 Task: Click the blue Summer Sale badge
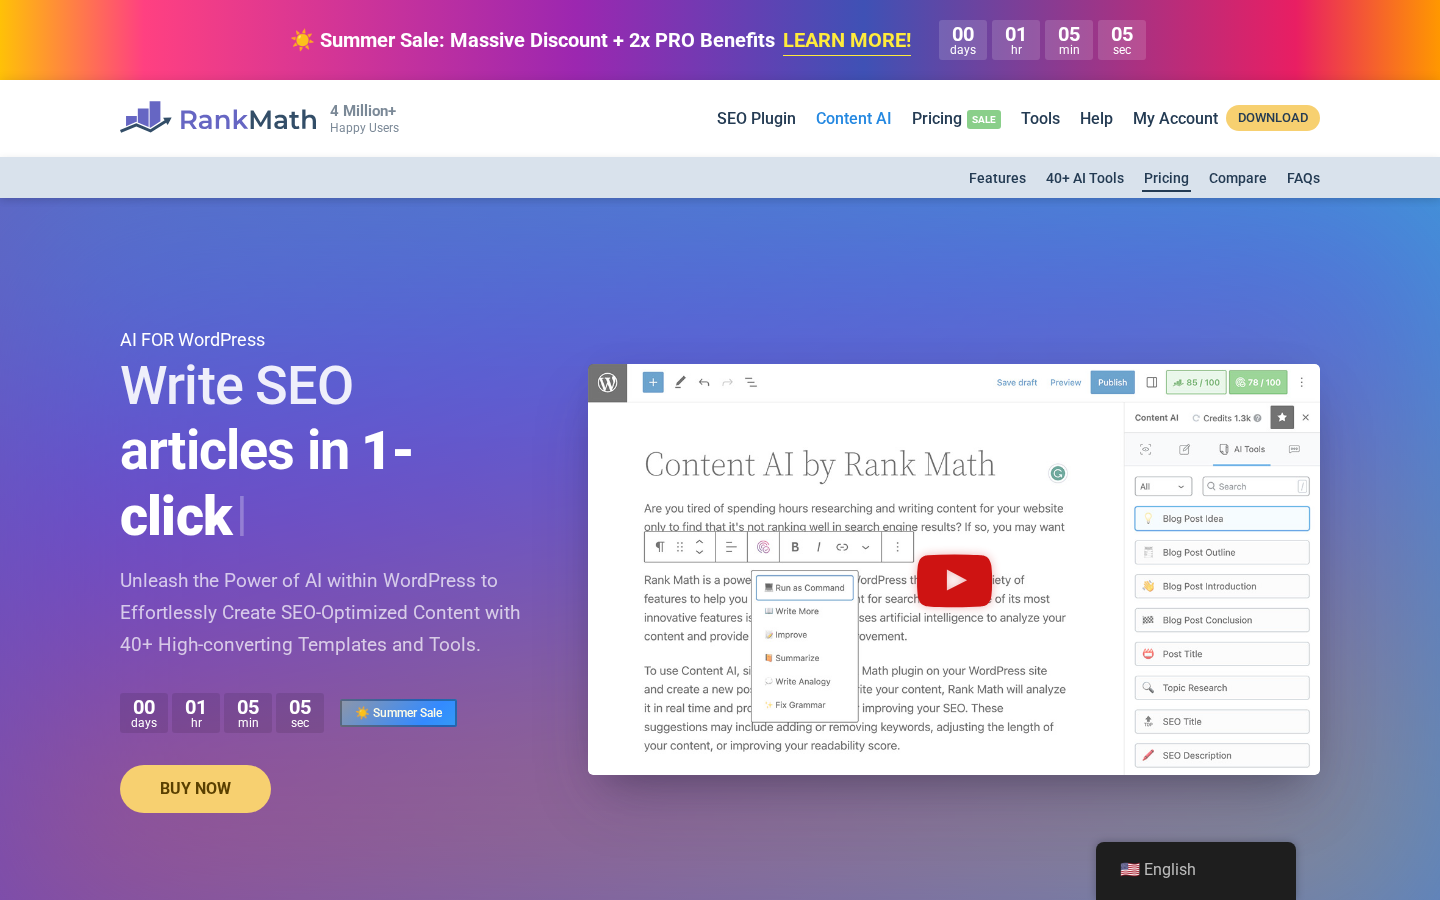(398, 713)
